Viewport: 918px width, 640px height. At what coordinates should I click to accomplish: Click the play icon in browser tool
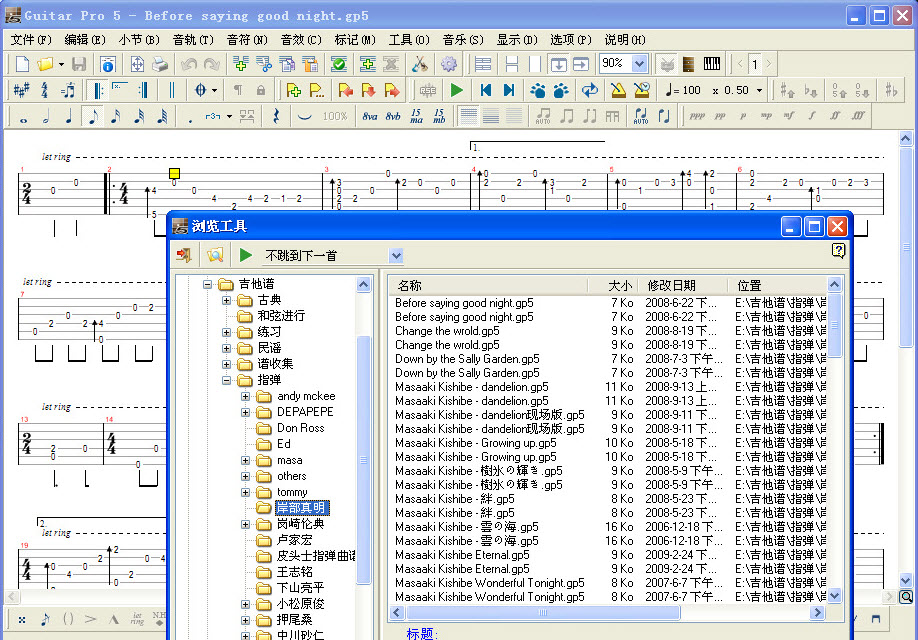(246, 255)
